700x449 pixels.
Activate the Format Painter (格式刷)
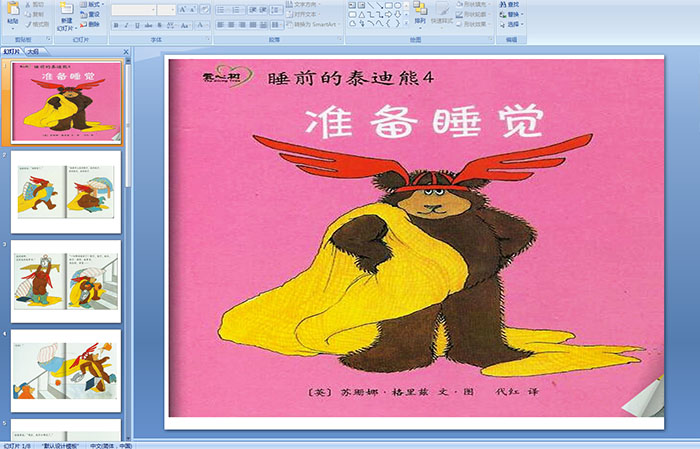click(x=38, y=24)
